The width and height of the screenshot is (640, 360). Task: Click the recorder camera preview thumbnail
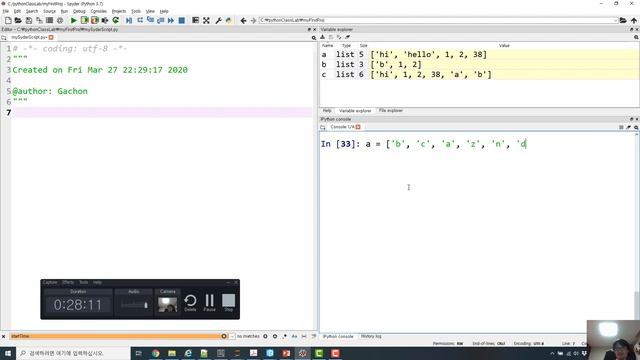[167, 304]
